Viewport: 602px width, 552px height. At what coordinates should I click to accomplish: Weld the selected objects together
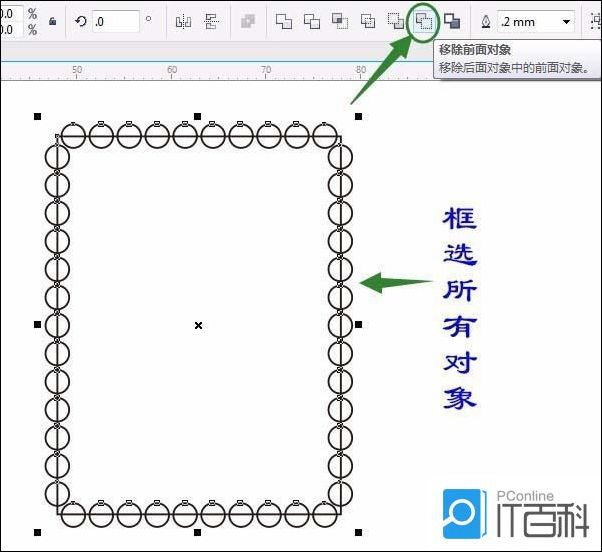(x=284, y=21)
